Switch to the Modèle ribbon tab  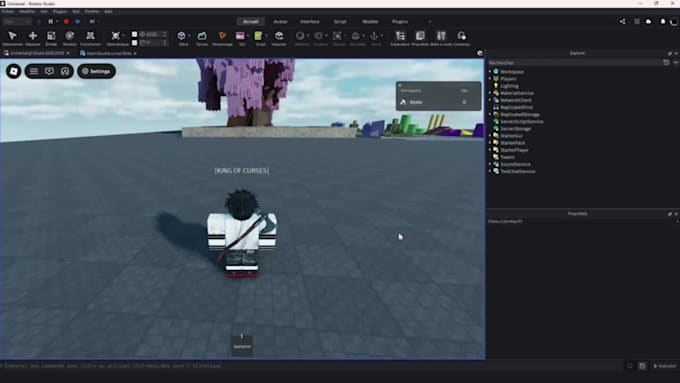[x=370, y=21]
